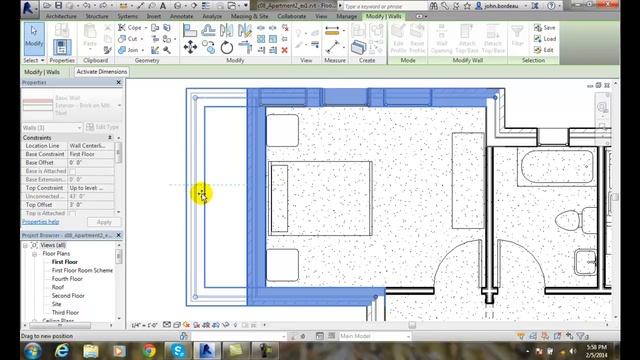Collapse the Floor Plans tree node
Viewport: 640px width, 360px height.
(x=34, y=254)
